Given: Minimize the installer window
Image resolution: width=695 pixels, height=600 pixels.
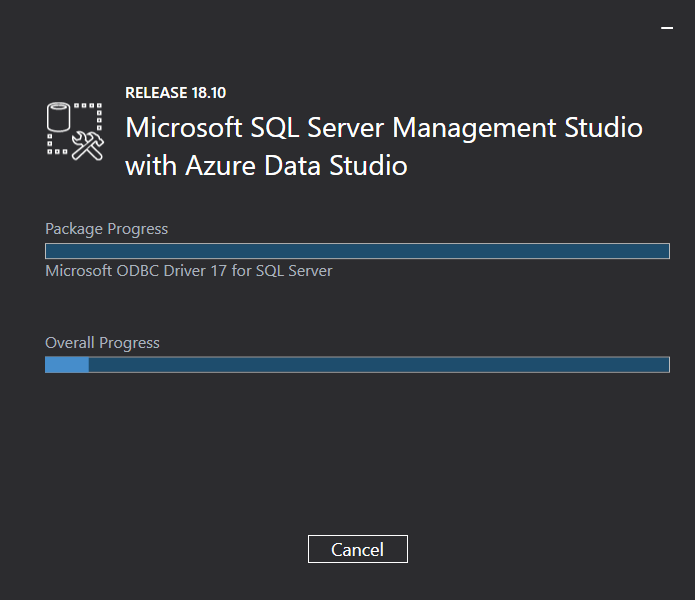Looking at the screenshot, I should click(667, 27).
